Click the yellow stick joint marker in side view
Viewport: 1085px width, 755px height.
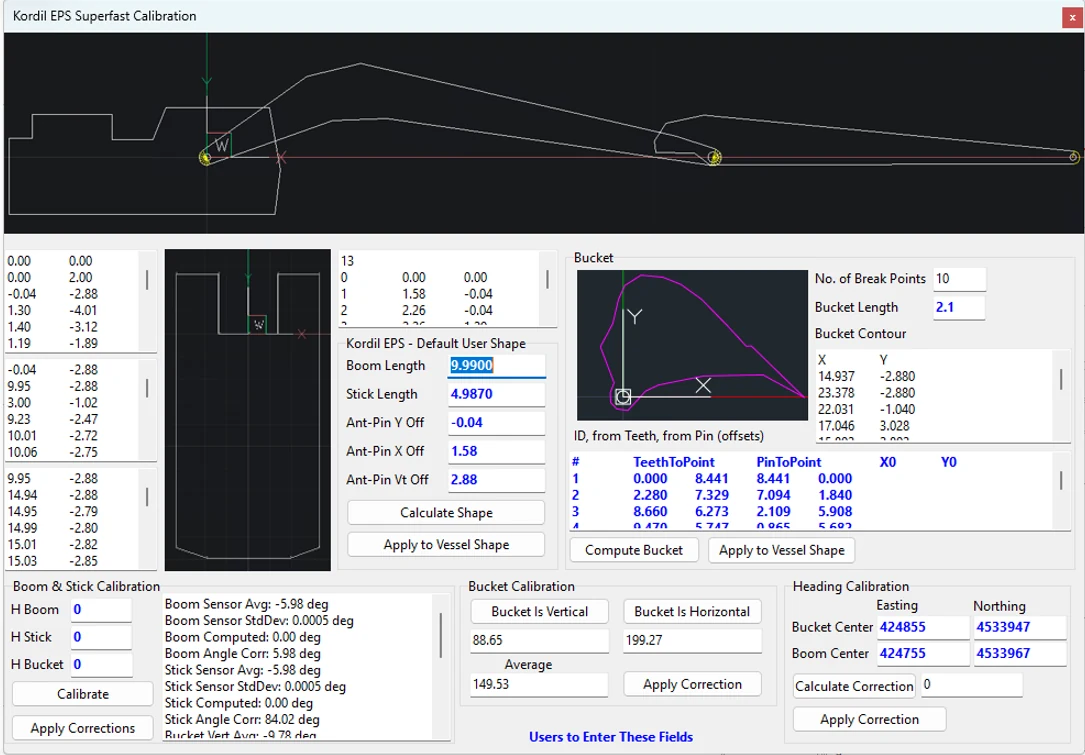[715, 158]
